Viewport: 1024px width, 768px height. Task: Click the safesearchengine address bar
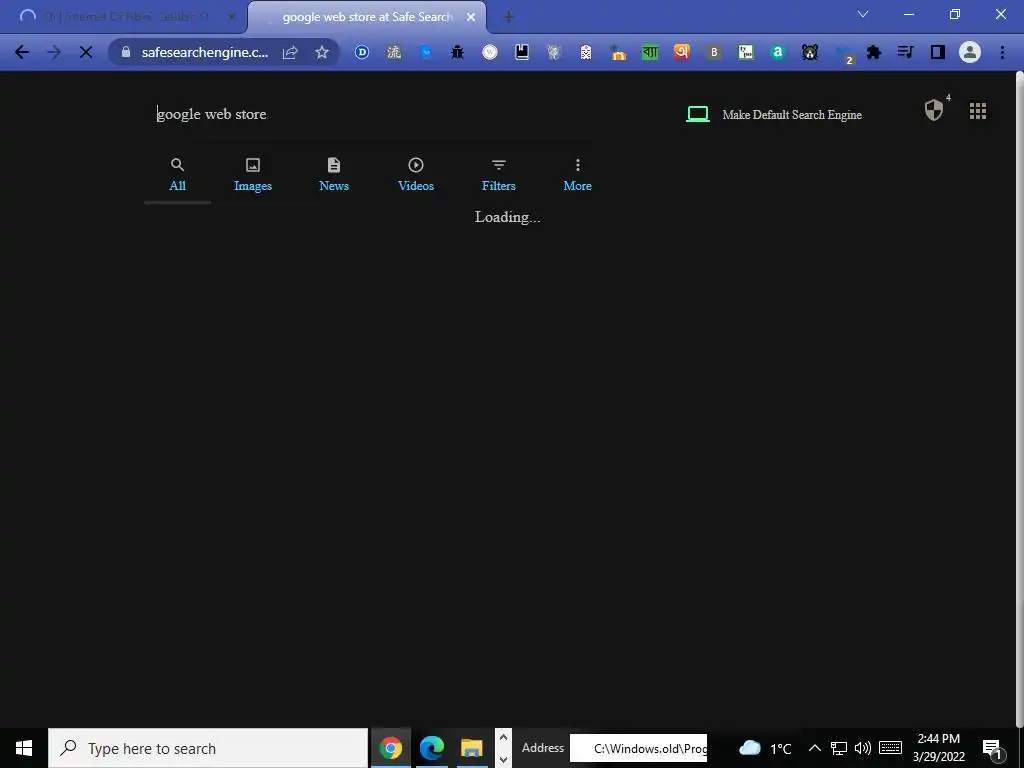[205, 52]
